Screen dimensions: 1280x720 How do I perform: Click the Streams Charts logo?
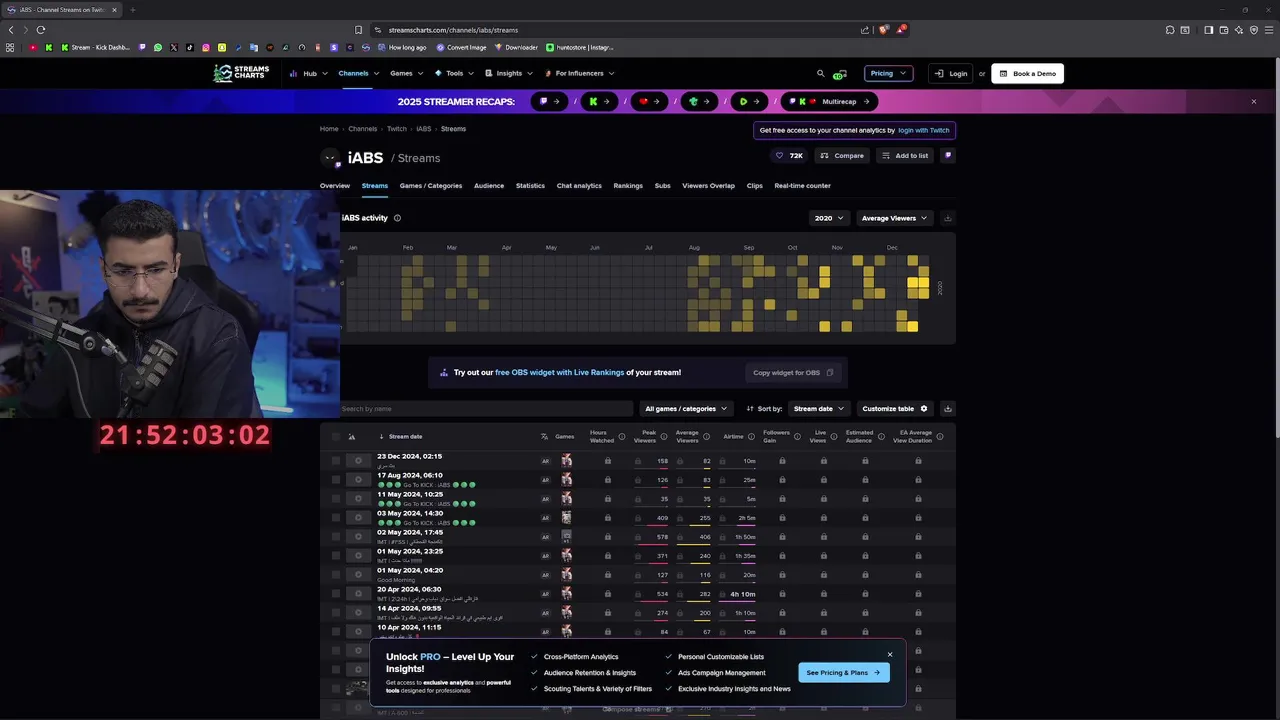pyautogui.click(x=241, y=73)
